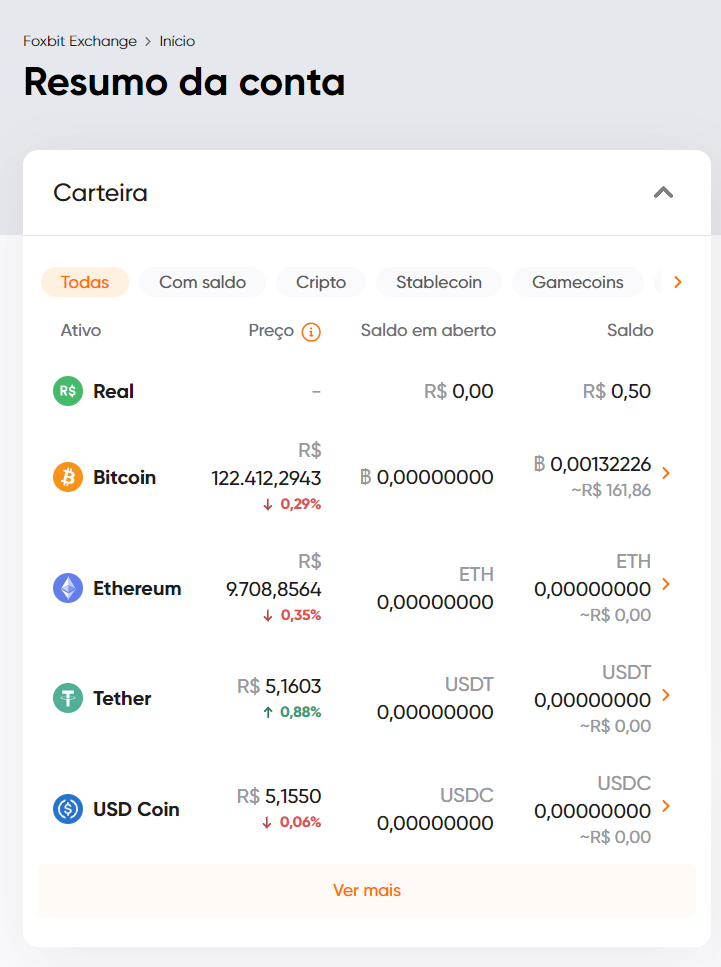This screenshot has width=721, height=967.
Task: Open Tether balance details arrow
Action: (666, 695)
